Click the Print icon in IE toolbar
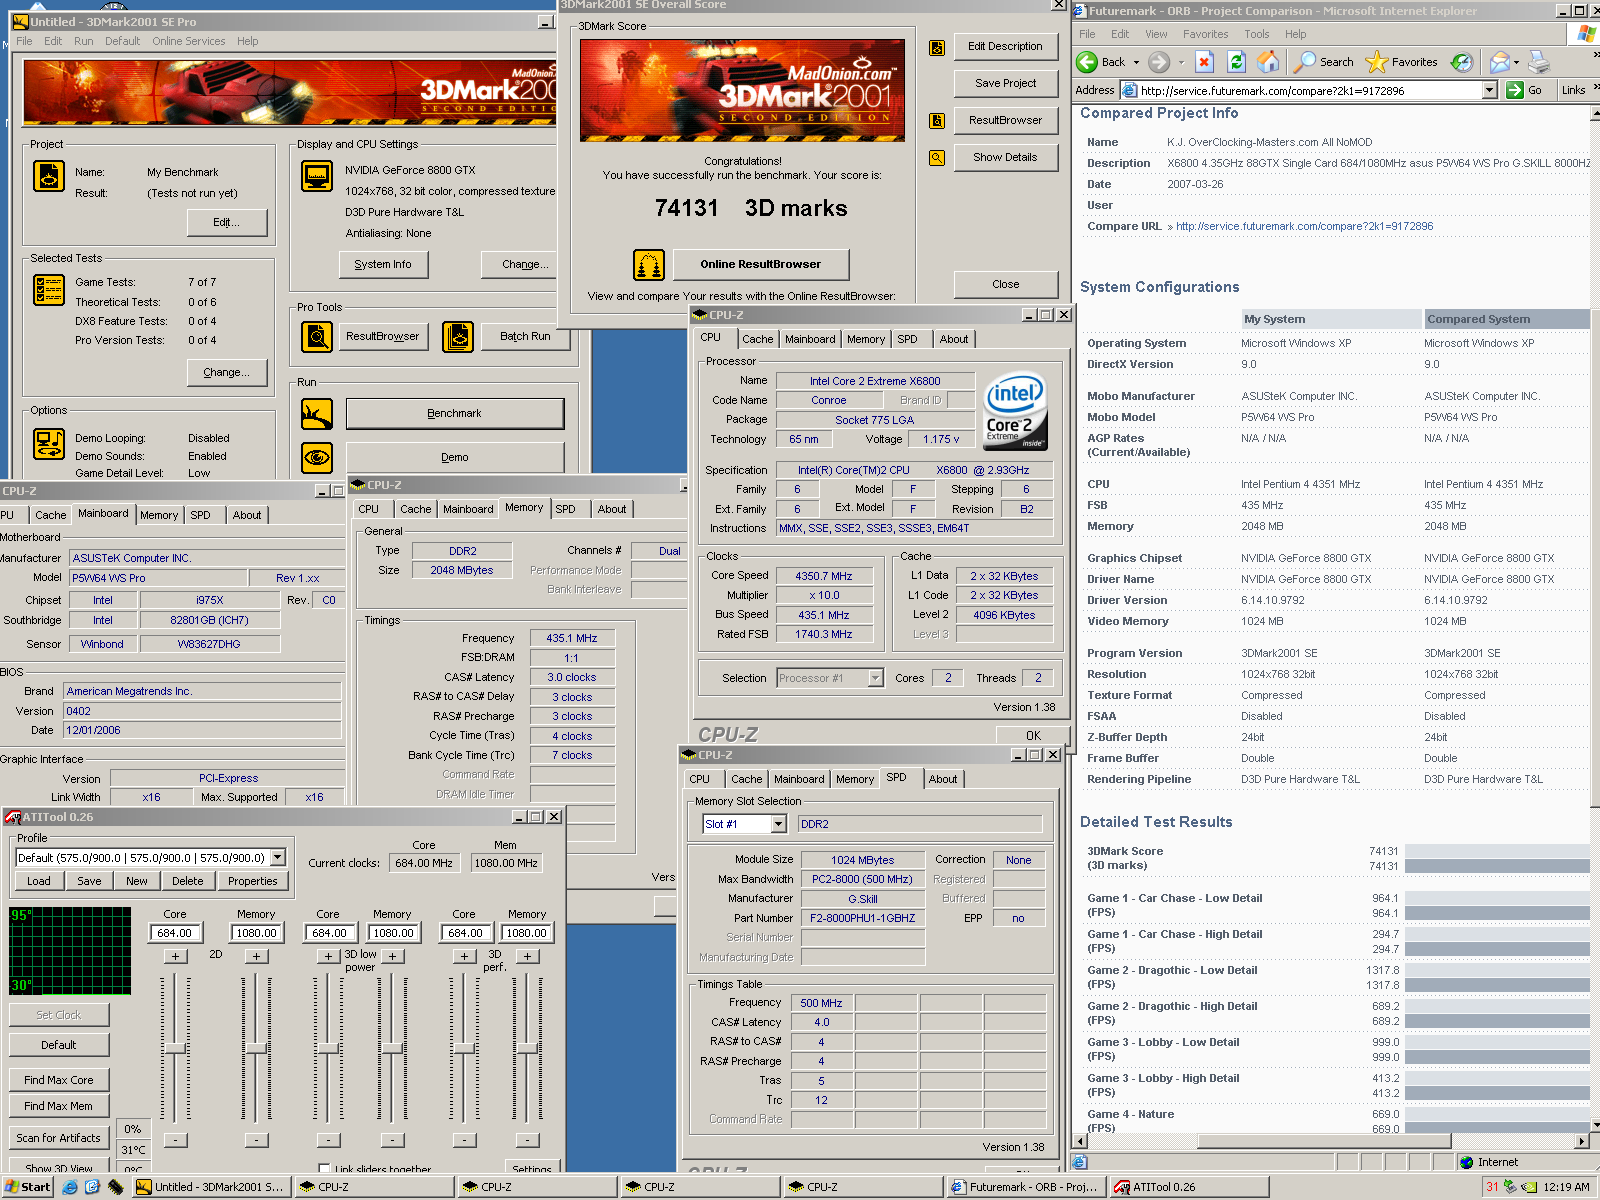This screenshot has height=1200, width=1600. click(1539, 62)
